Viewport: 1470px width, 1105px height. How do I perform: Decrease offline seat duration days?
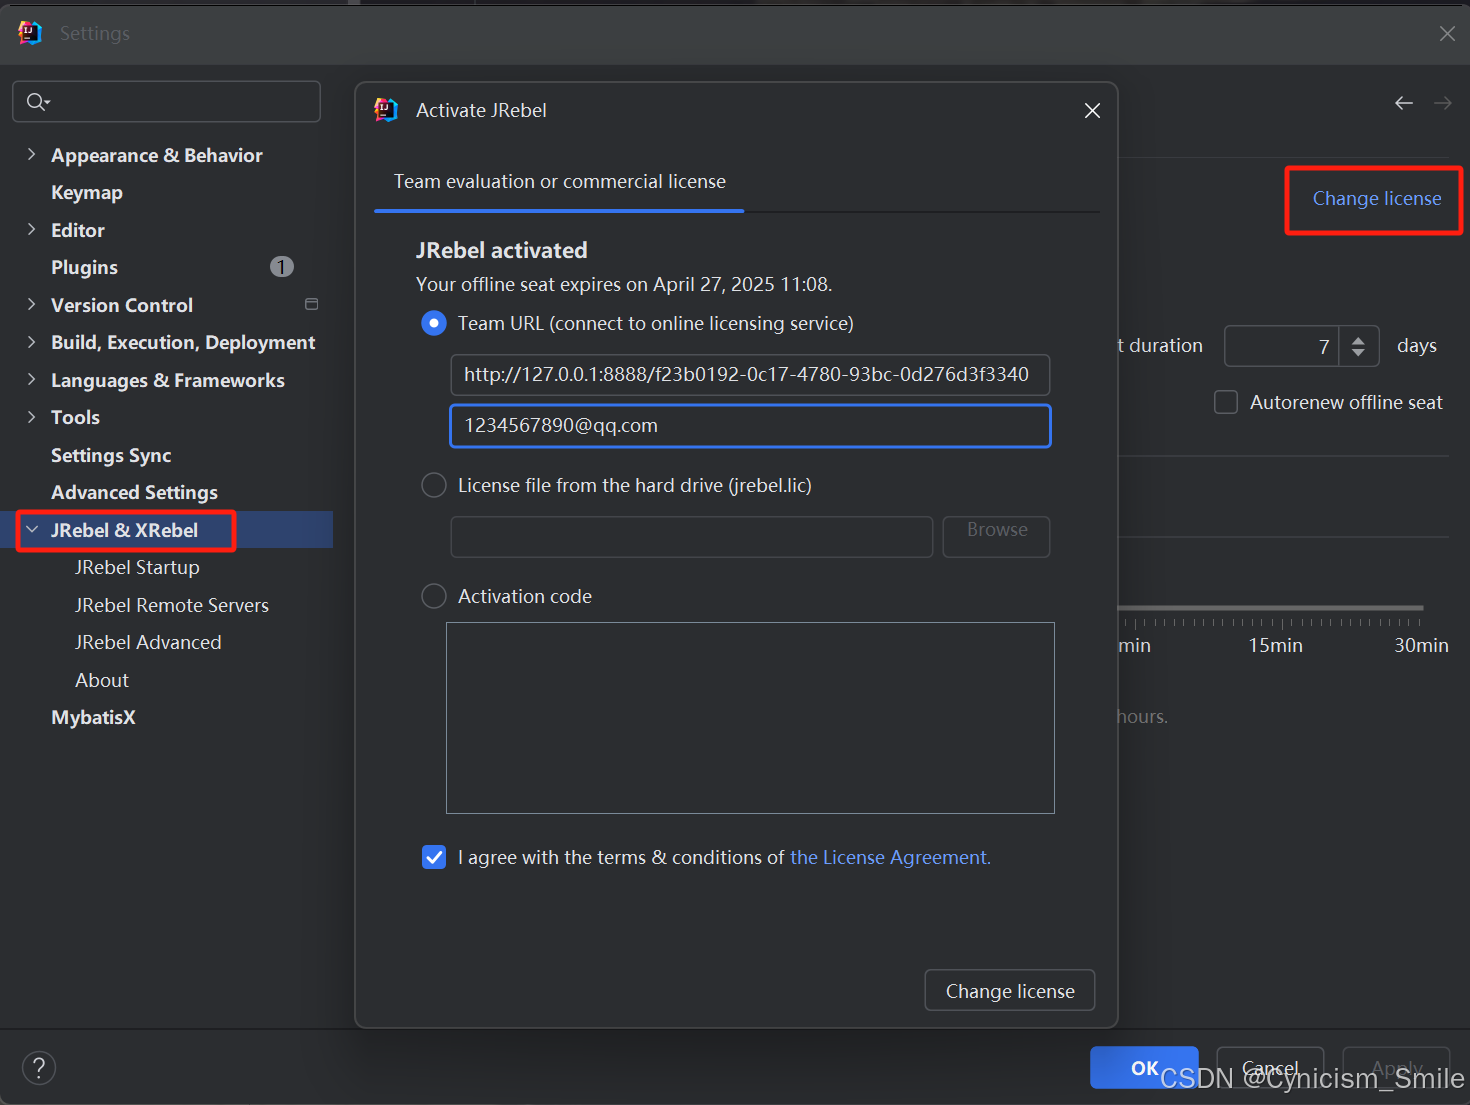pyautogui.click(x=1358, y=353)
